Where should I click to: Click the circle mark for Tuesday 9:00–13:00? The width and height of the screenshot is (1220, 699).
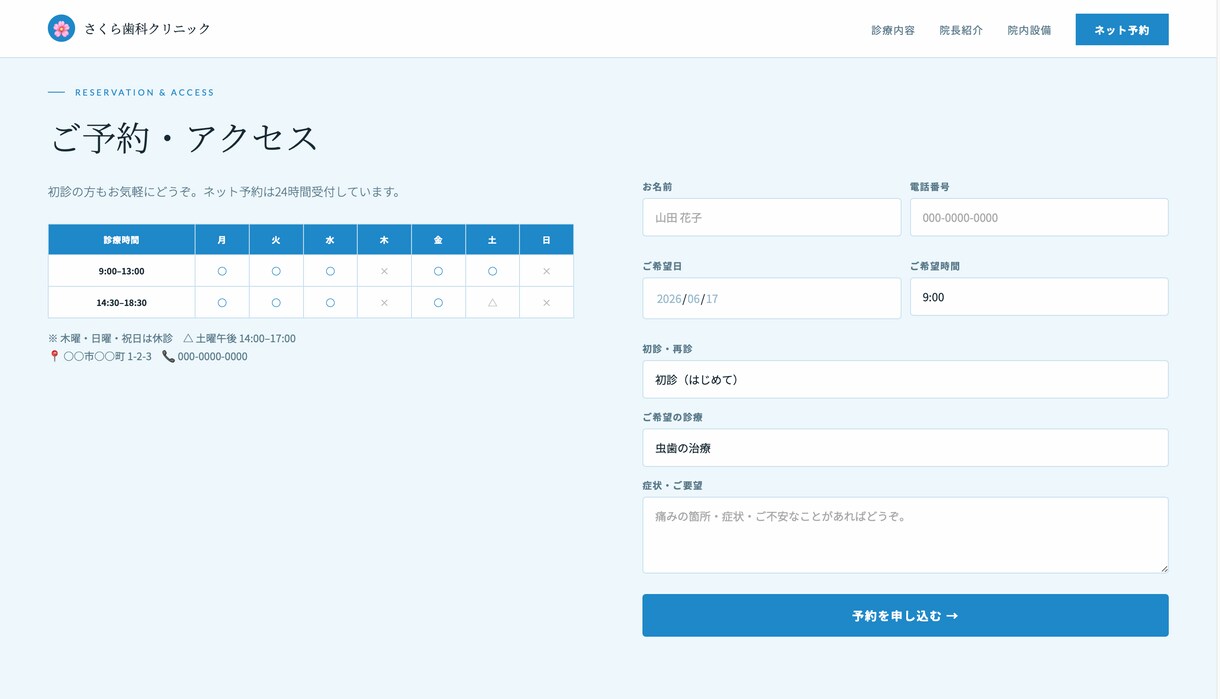[x=276, y=271]
